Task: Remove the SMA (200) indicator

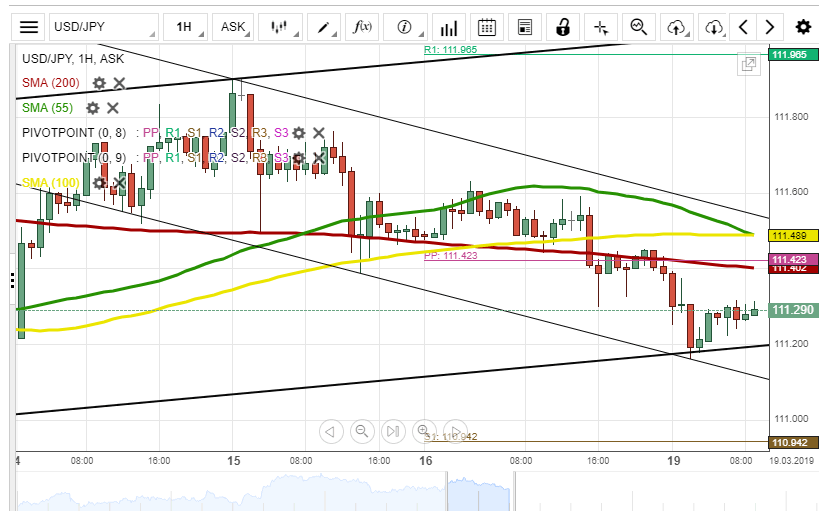Action: [120, 83]
